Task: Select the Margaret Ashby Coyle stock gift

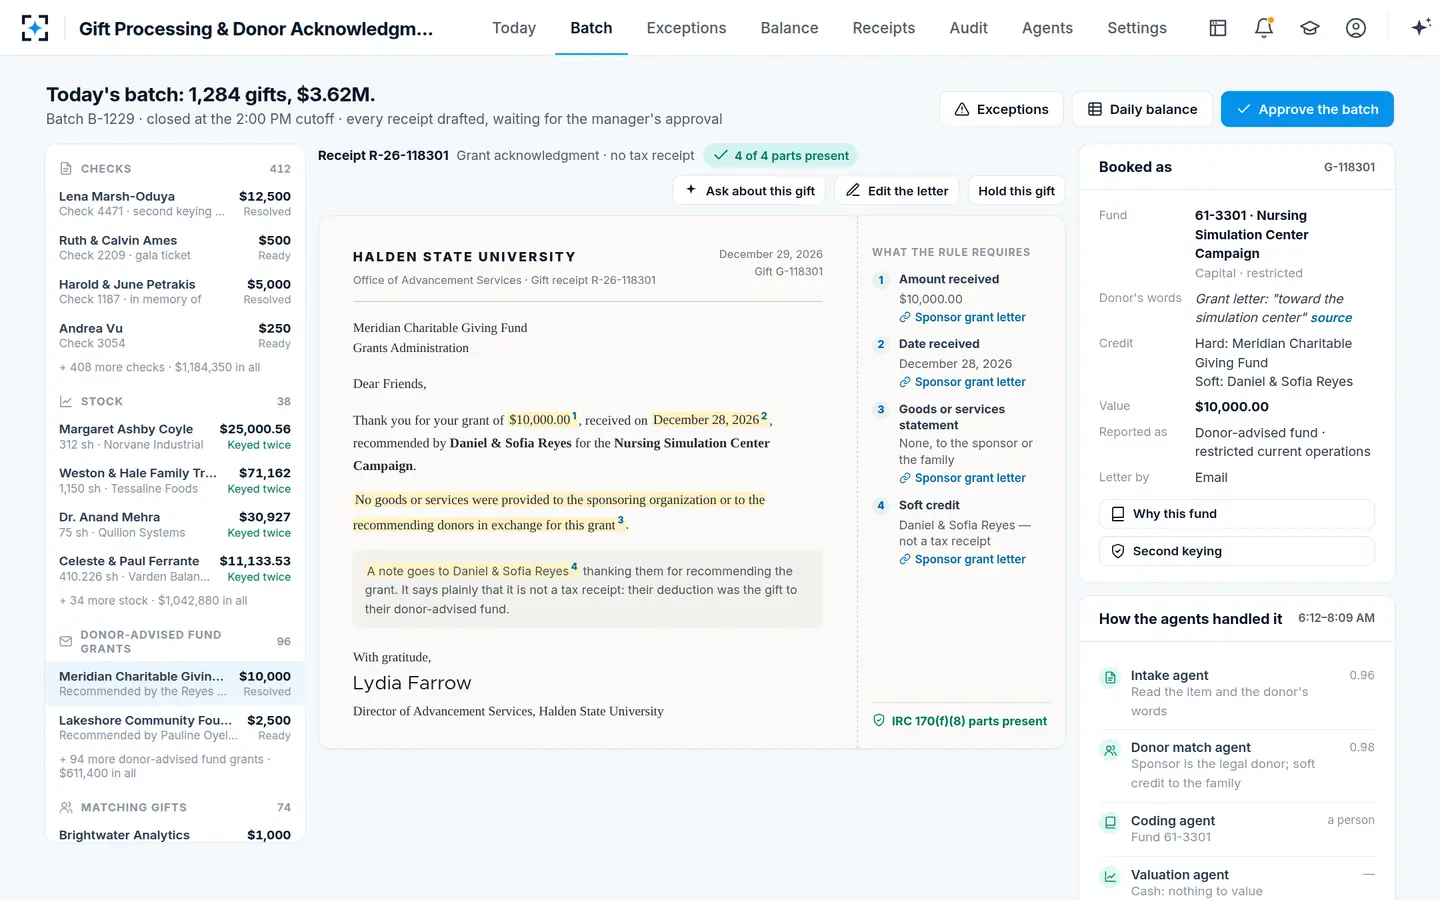Action: point(175,437)
